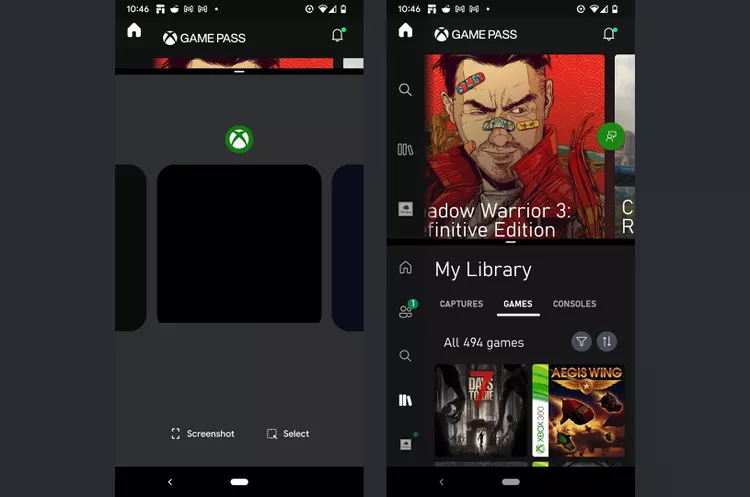Tap the All 494 games label
Image resolution: width=750 pixels, height=497 pixels.
[484, 342]
